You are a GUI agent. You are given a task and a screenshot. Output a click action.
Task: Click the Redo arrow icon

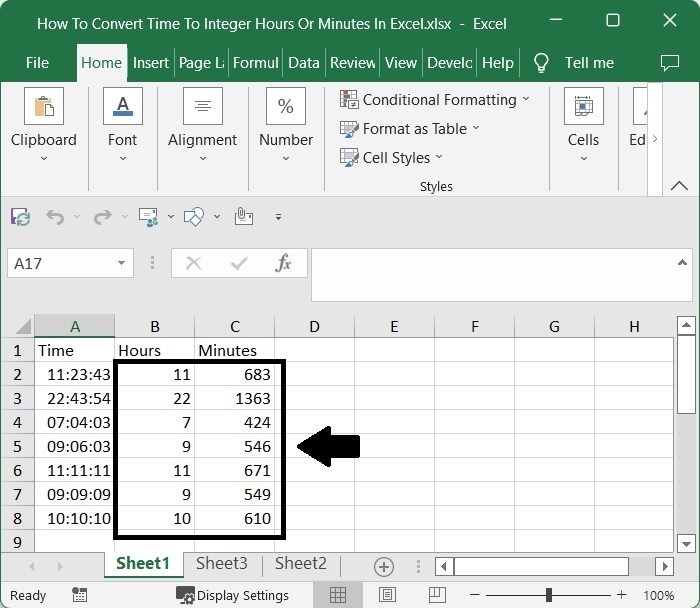[x=101, y=217]
